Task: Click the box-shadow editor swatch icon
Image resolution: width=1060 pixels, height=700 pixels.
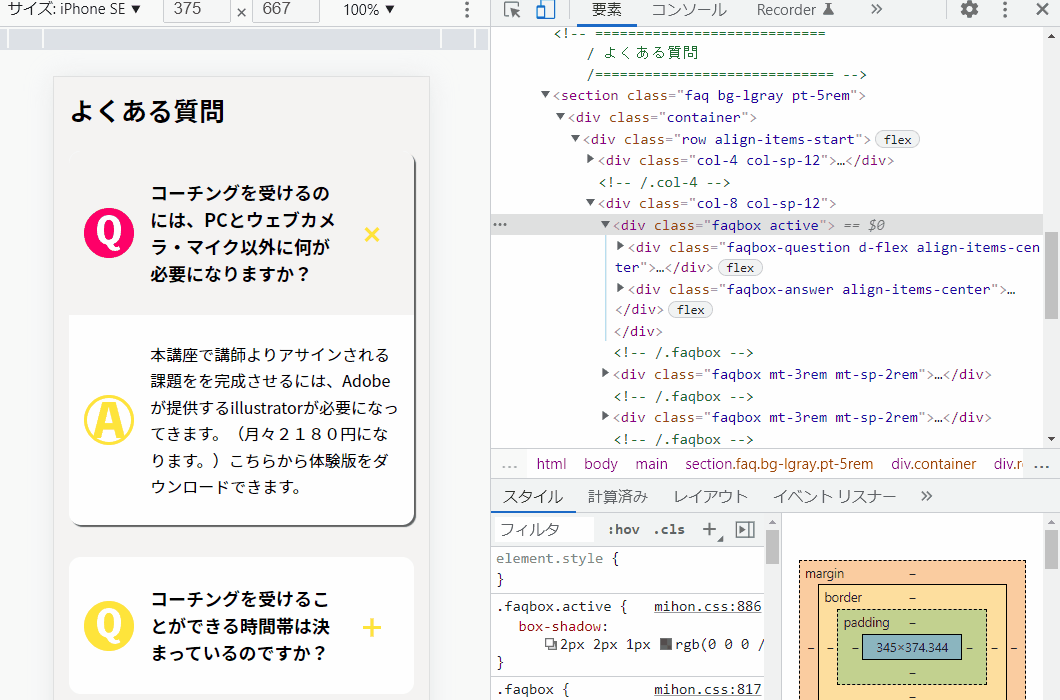Action: click(x=550, y=645)
